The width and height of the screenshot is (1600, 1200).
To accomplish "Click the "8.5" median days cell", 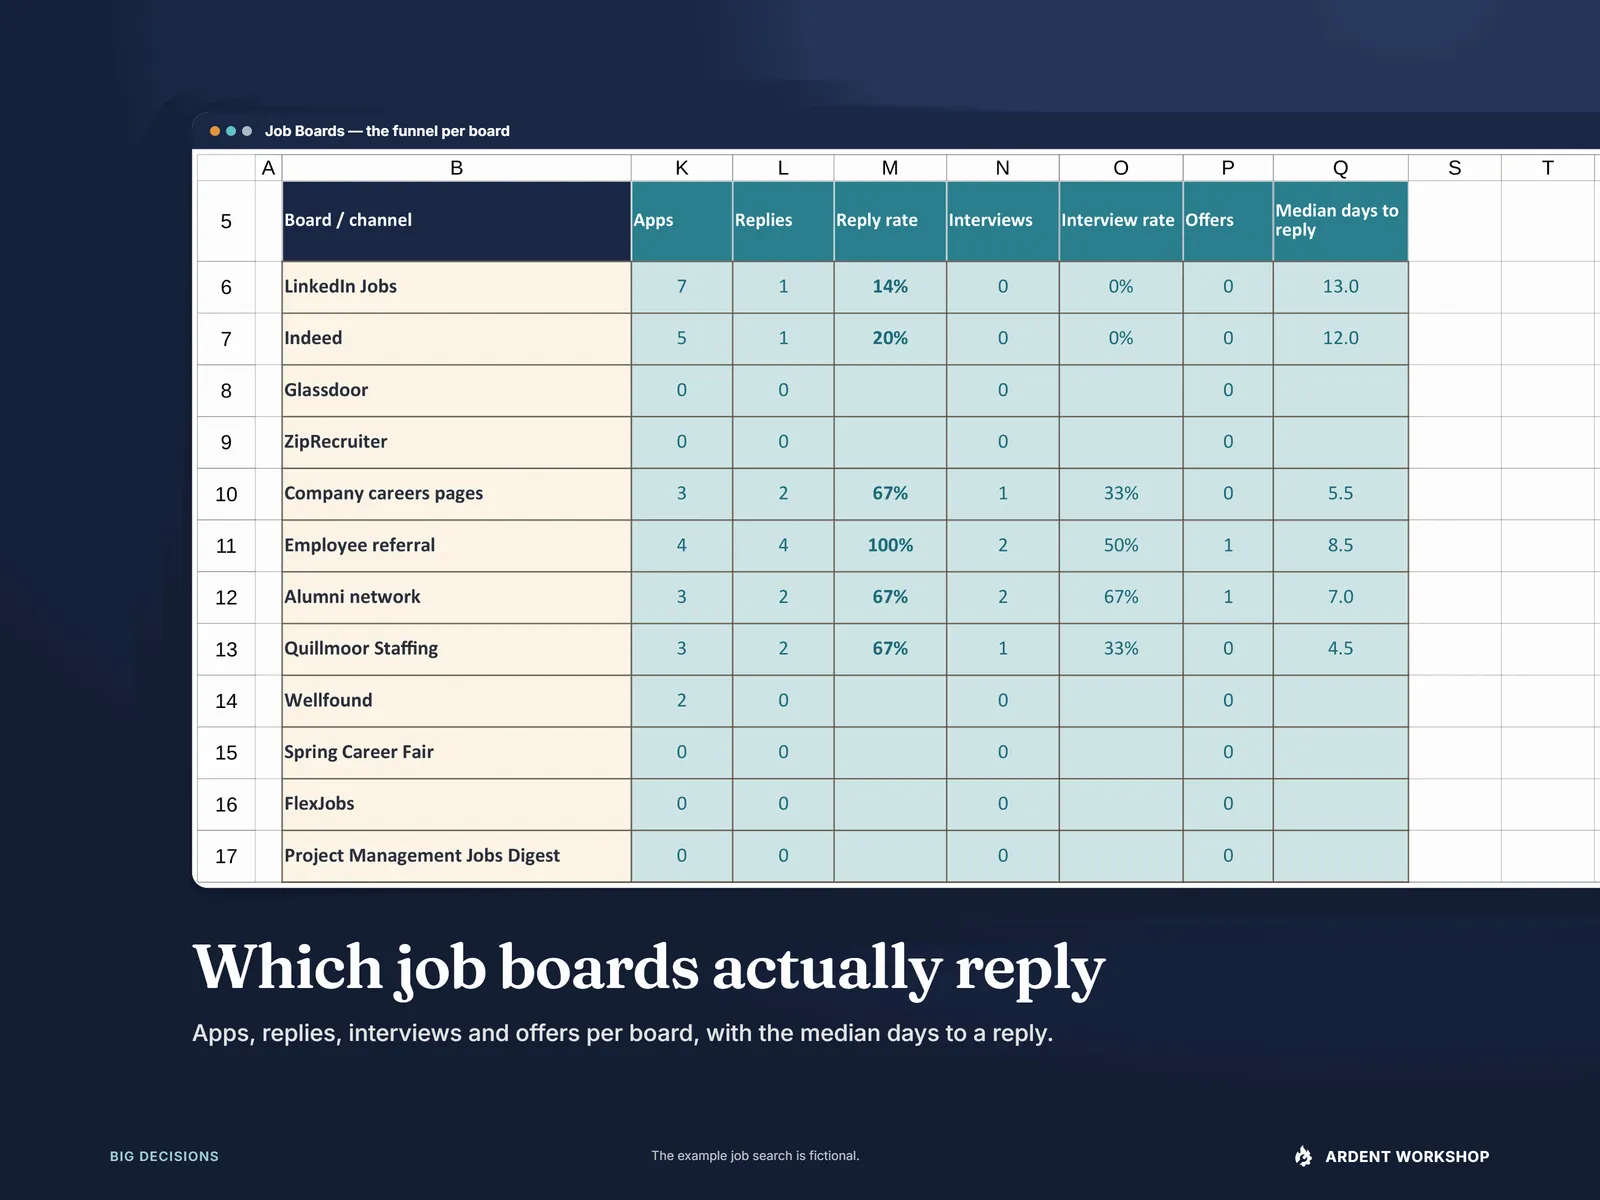I will pyautogui.click(x=1341, y=546).
